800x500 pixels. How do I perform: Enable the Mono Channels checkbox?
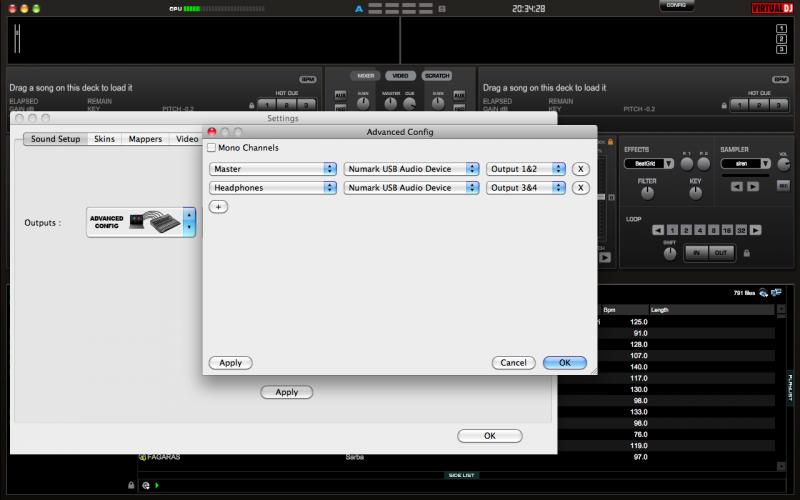point(211,148)
